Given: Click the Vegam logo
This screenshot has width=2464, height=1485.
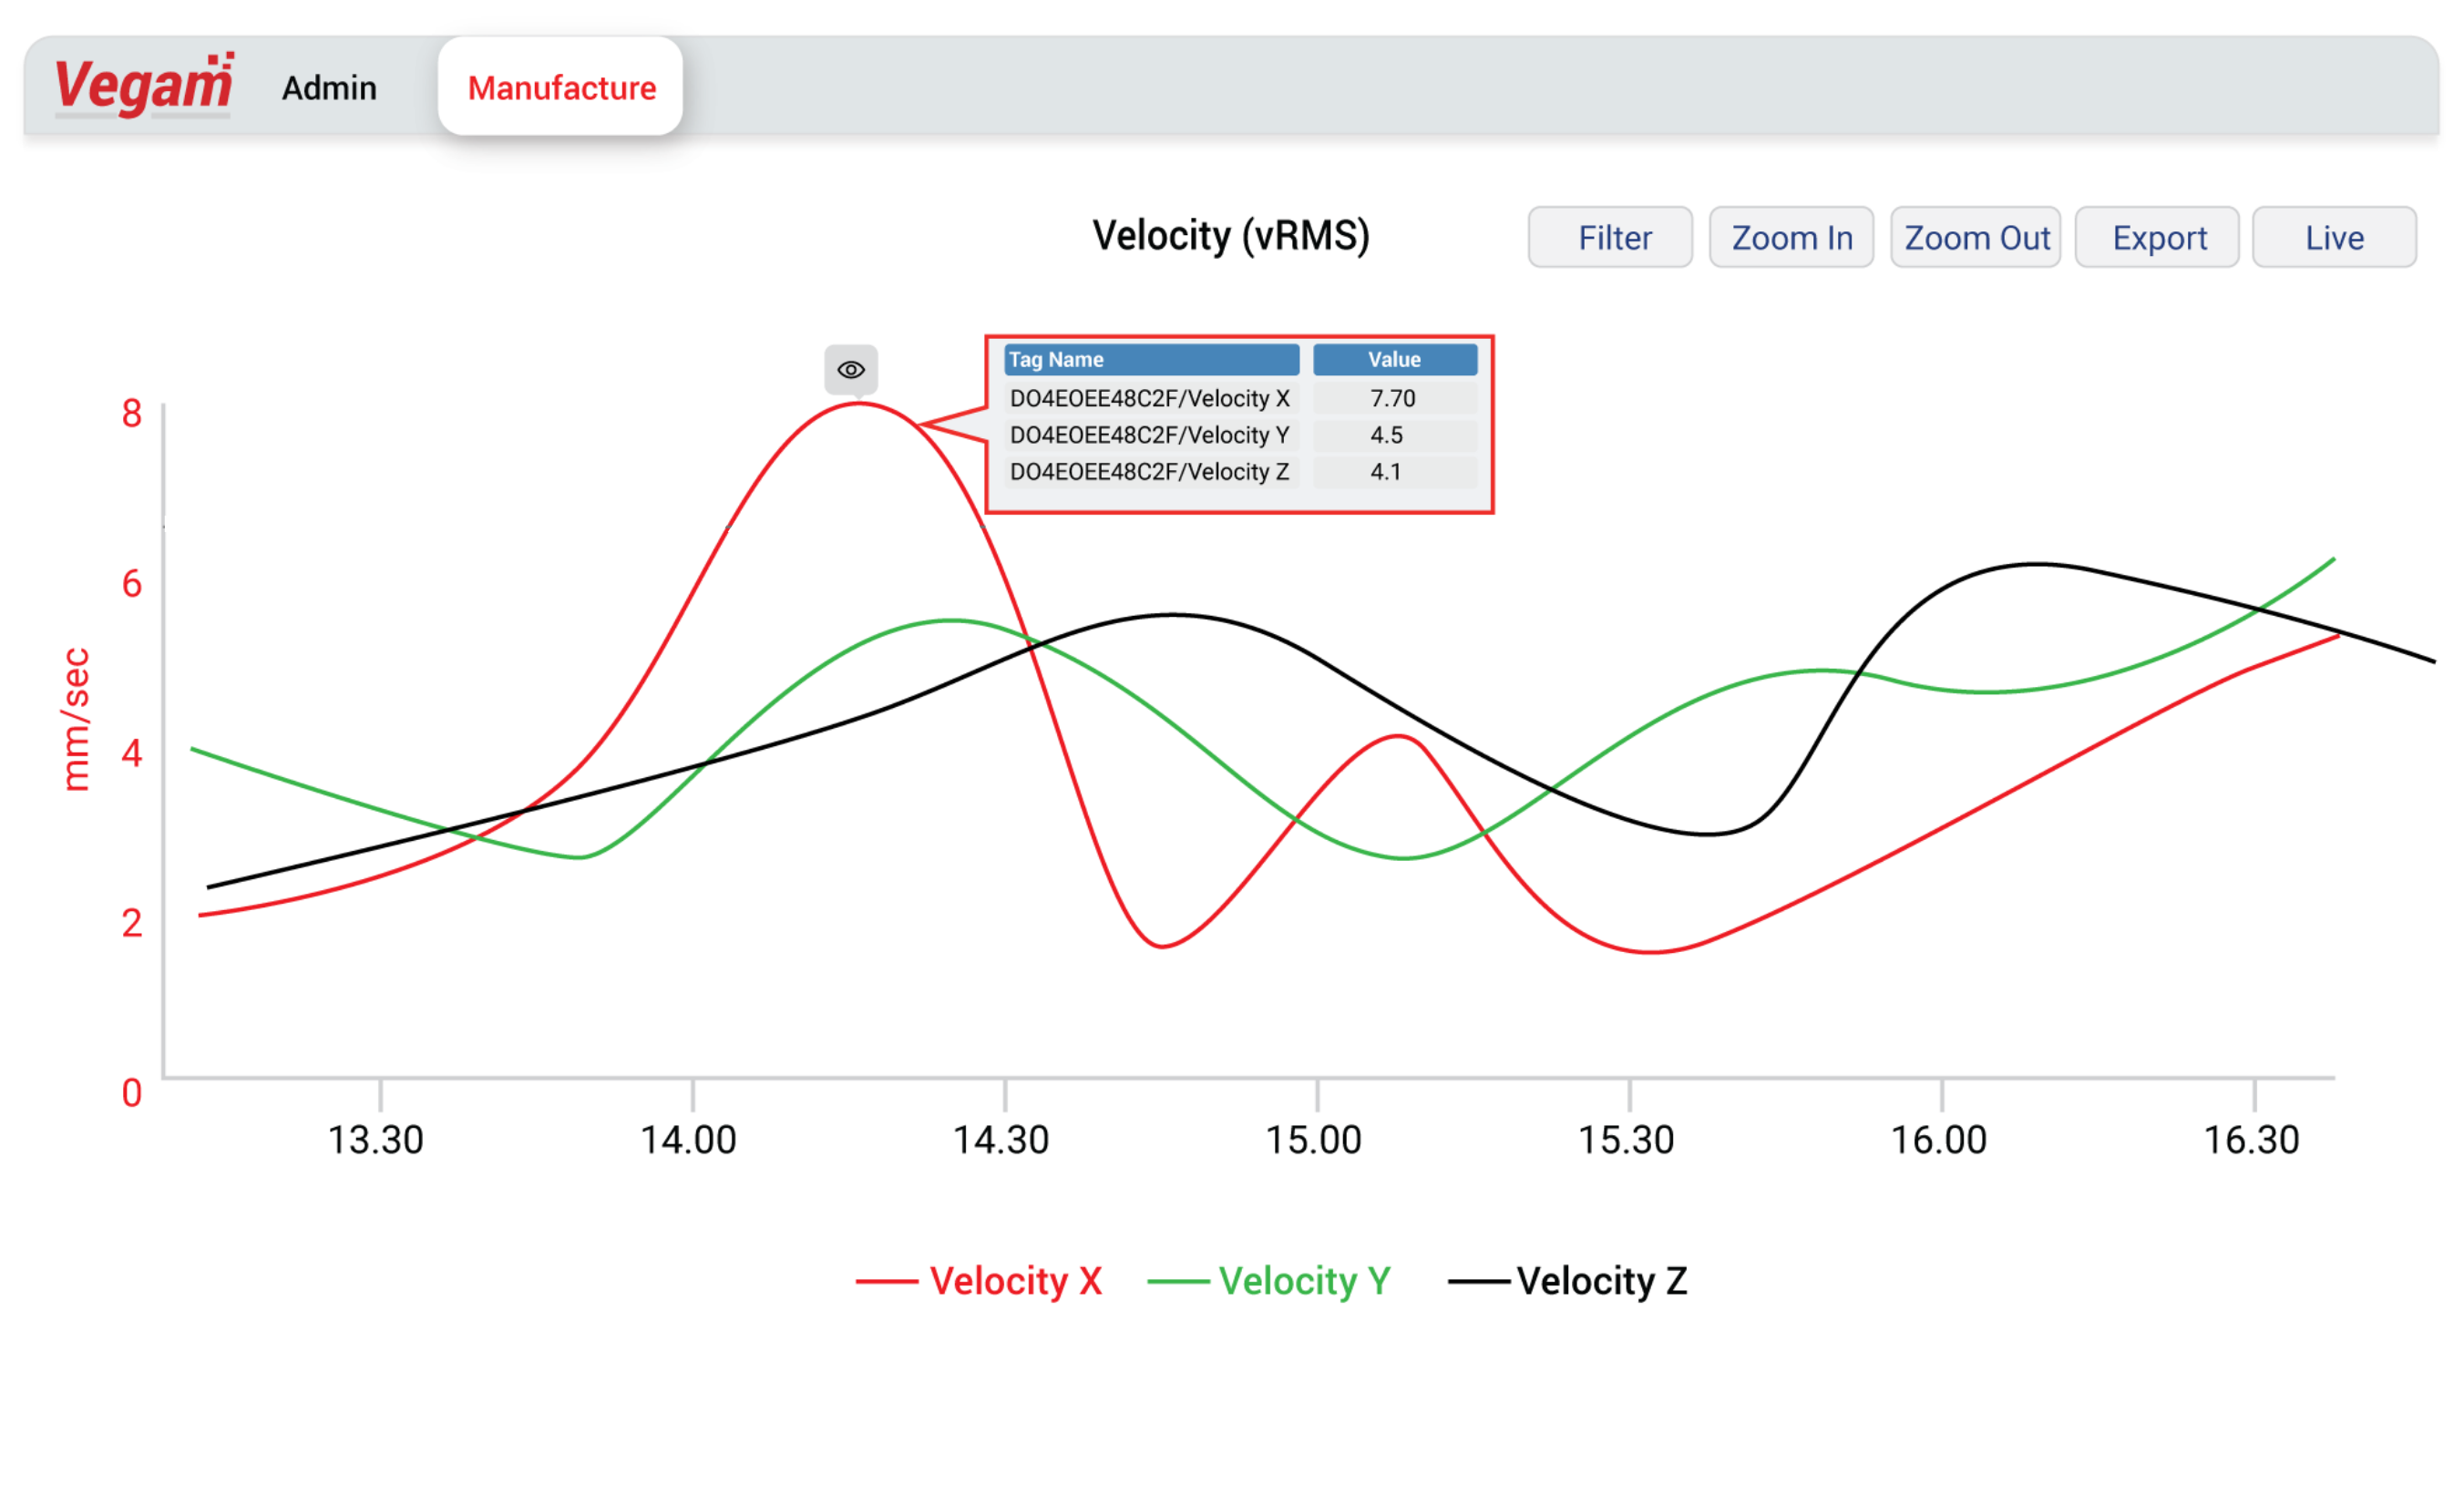Looking at the screenshot, I should (144, 86).
